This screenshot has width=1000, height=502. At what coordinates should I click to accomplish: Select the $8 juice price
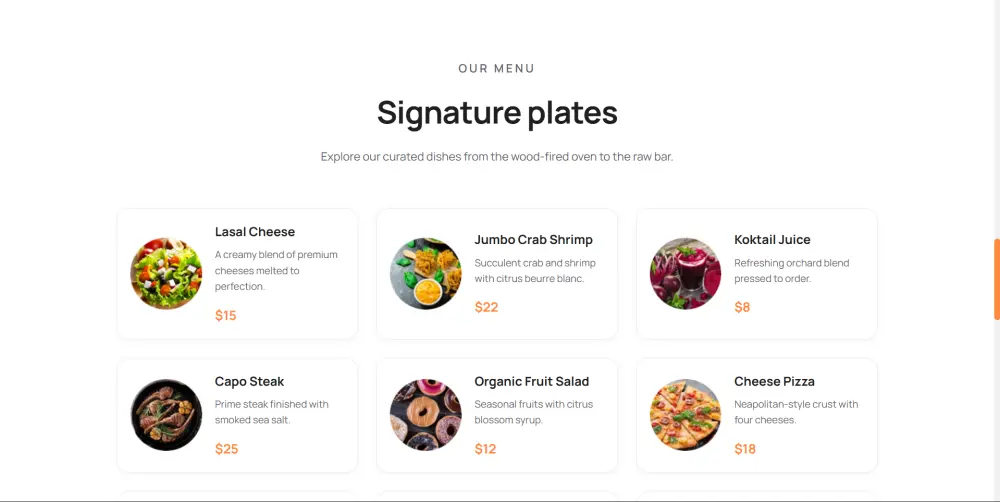pos(742,308)
